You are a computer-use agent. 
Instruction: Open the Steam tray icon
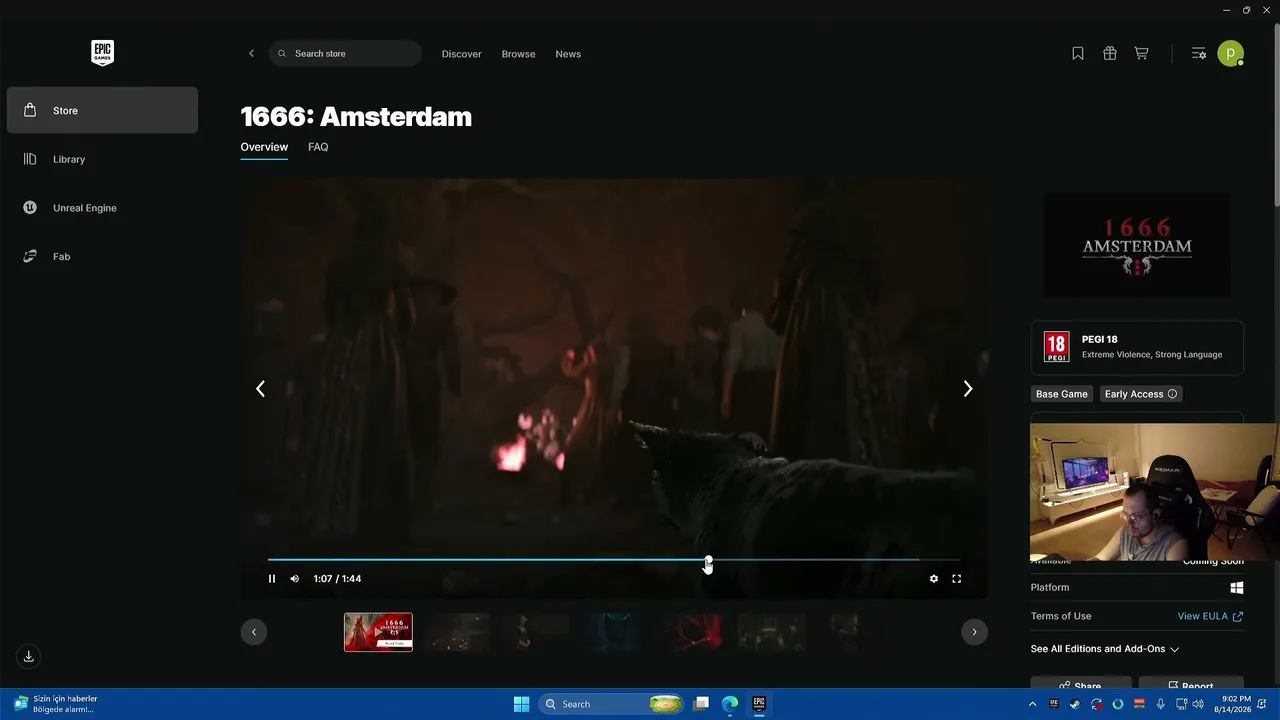click(x=1075, y=704)
